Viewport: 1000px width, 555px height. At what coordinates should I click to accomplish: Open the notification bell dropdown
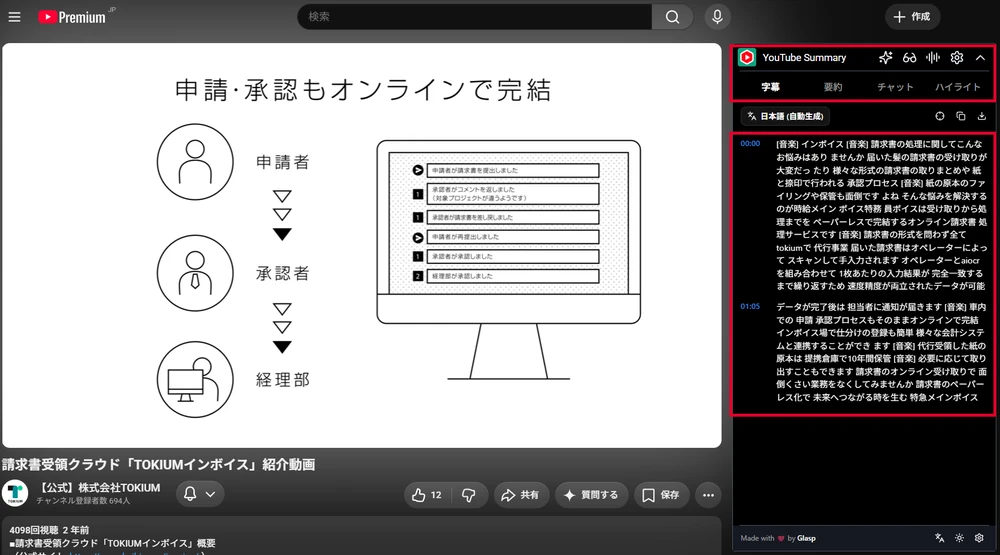click(200, 494)
